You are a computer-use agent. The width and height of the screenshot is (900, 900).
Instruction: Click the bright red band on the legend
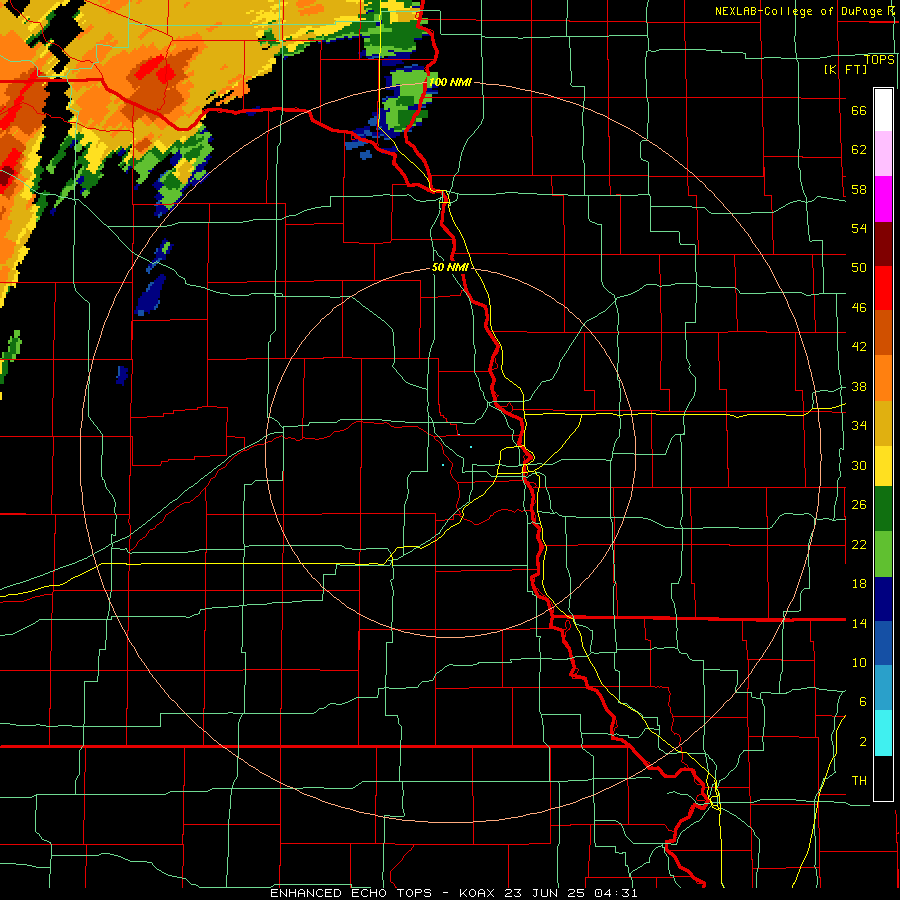pos(883,288)
